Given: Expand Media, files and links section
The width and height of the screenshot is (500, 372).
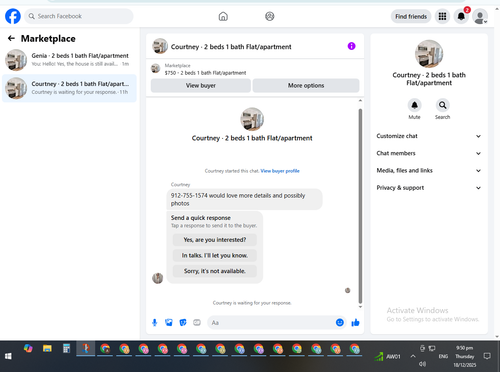Looking at the screenshot, I should 429,170.
